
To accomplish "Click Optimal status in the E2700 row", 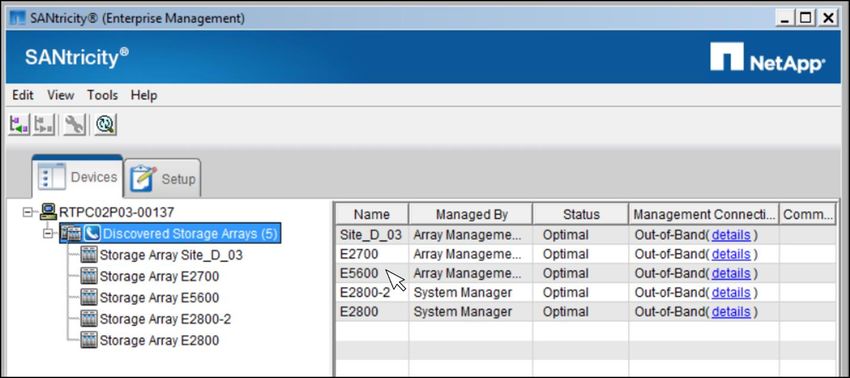I will [x=565, y=254].
